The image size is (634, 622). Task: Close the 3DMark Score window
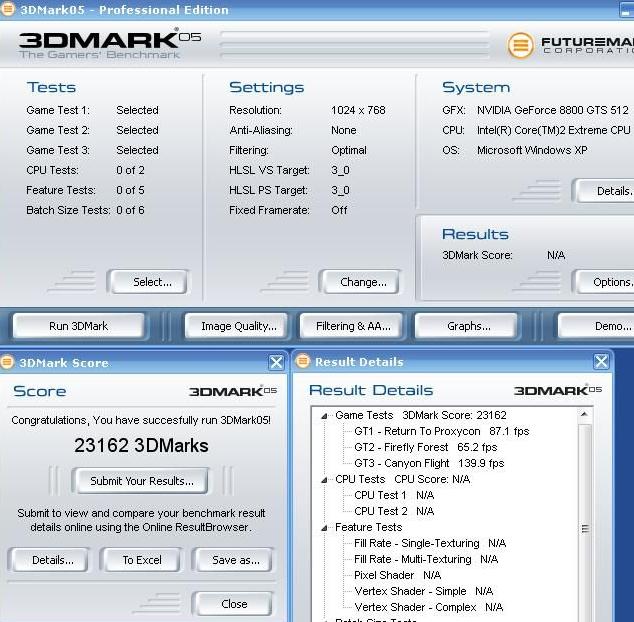(x=277, y=362)
